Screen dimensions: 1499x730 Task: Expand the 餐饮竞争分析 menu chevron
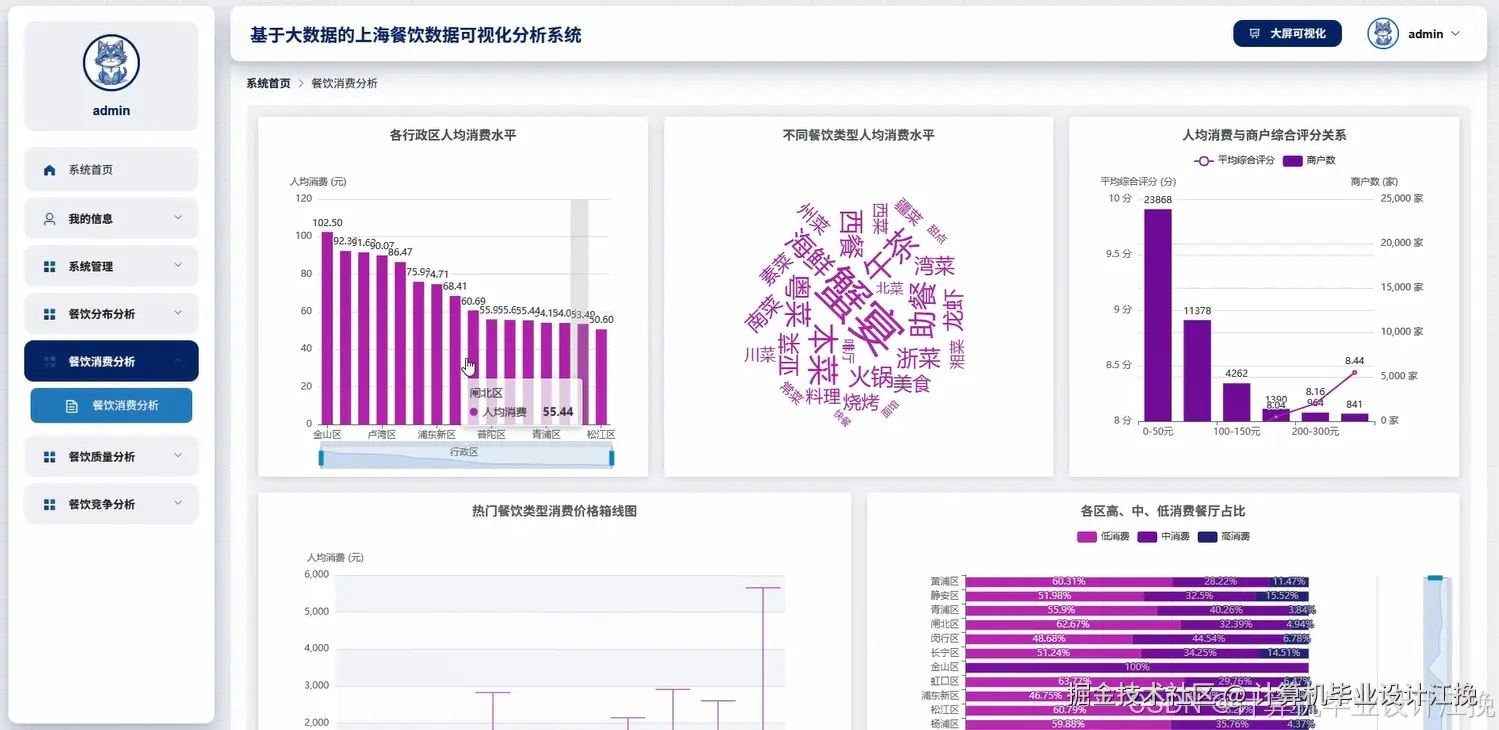point(178,504)
